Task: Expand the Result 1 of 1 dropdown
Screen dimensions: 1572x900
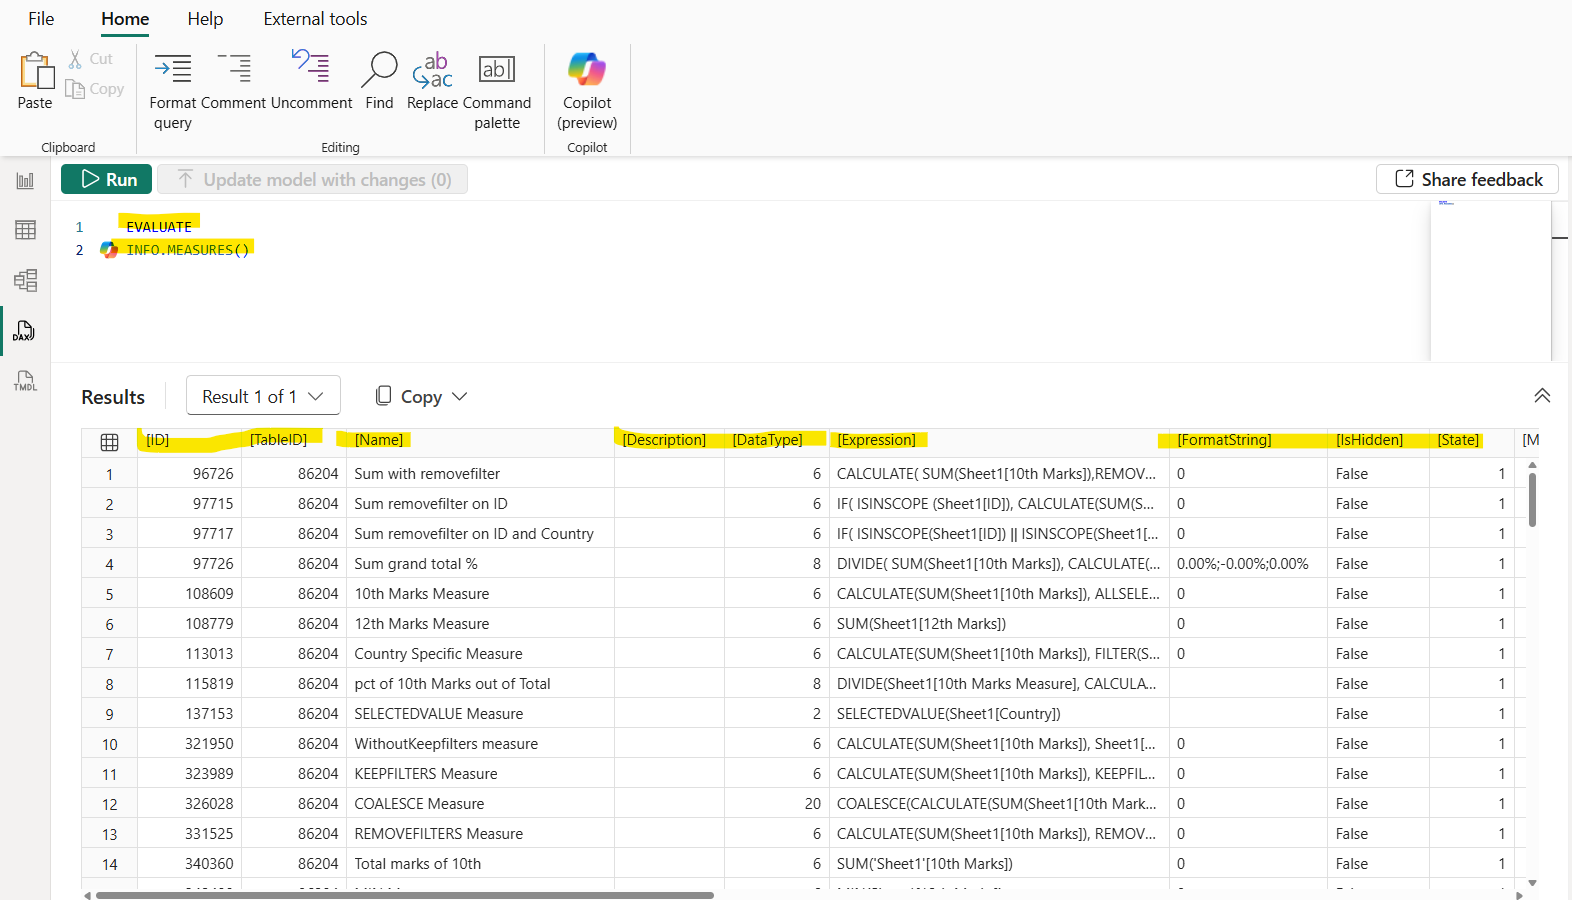Action: (x=263, y=396)
